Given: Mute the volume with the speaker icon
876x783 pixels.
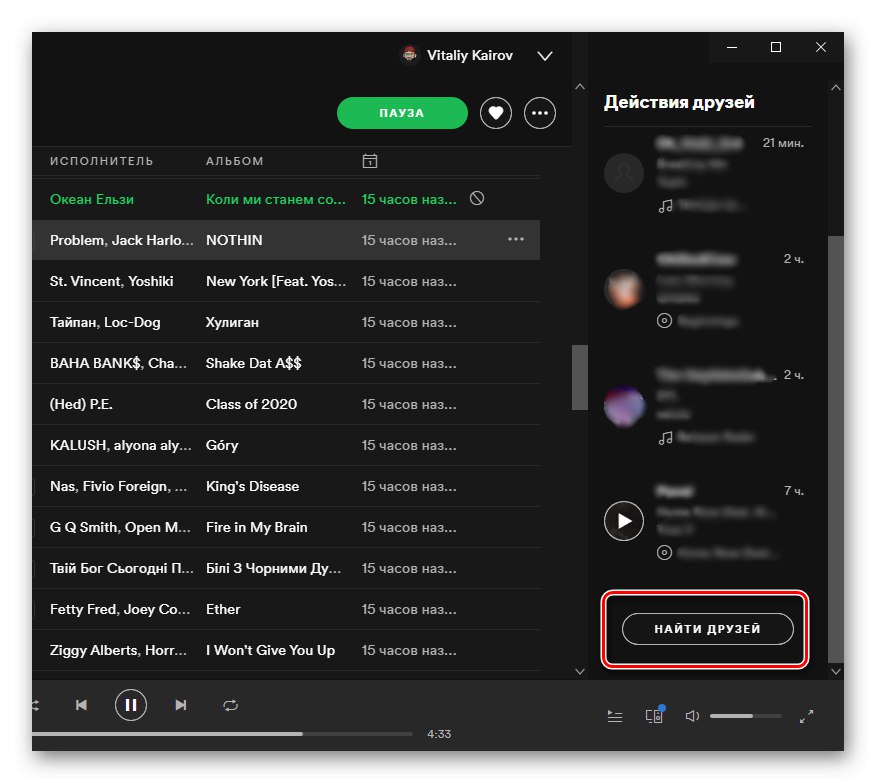Looking at the screenshot, I should 692,716.
